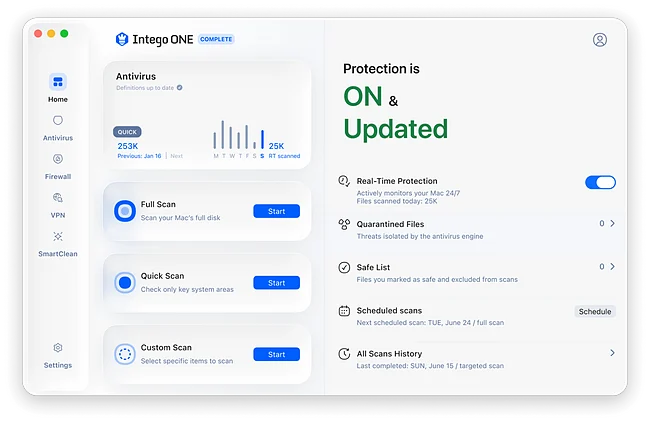Screen dimensions: 650x423
Task: Click the Intego ONE logo icon
Action: click(122, 39)
